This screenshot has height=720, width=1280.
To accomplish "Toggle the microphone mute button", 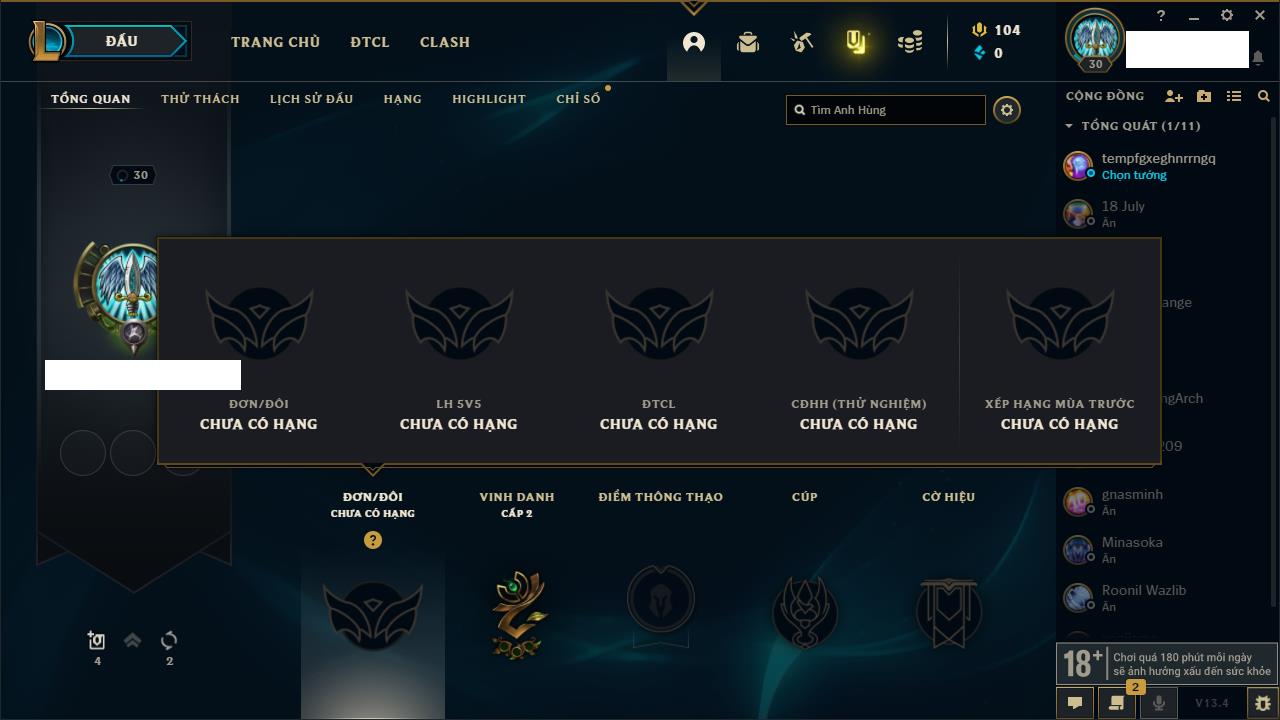I will [1159, 703].
